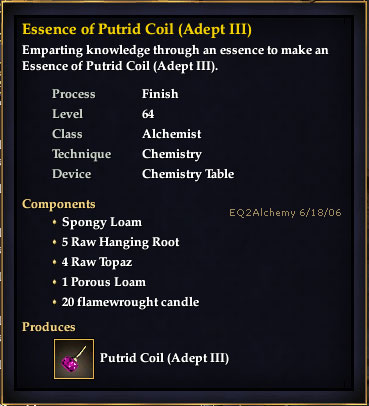Select the 4 Raw Topaz component
This screenshot has height=406, width=369.
click(97, 262)
